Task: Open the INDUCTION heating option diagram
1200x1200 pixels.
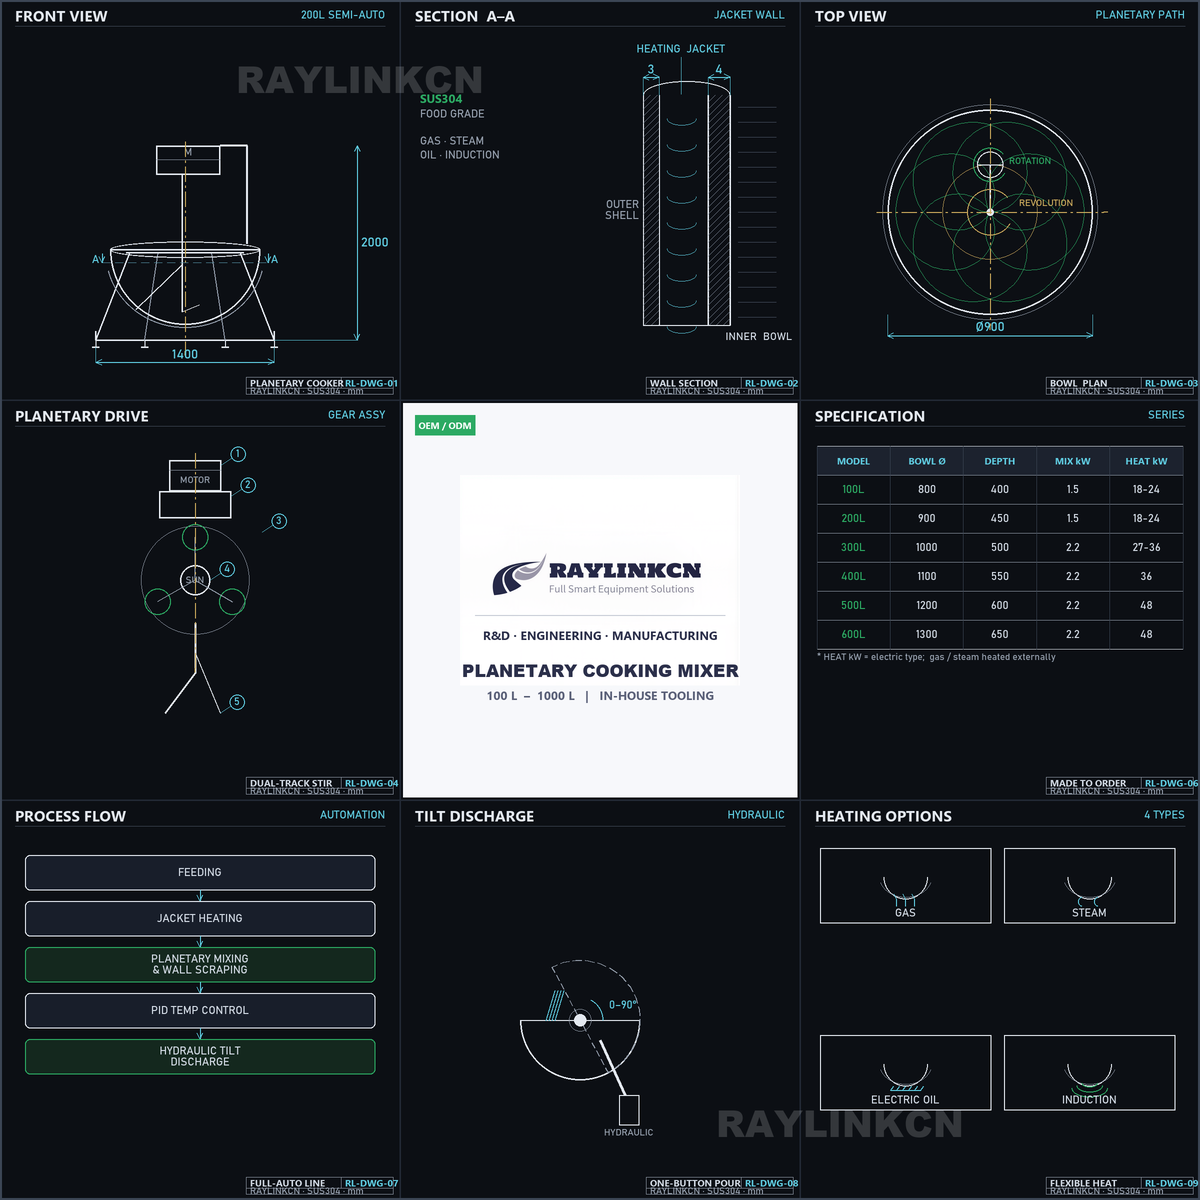Action: (x=1089, y=1073)
